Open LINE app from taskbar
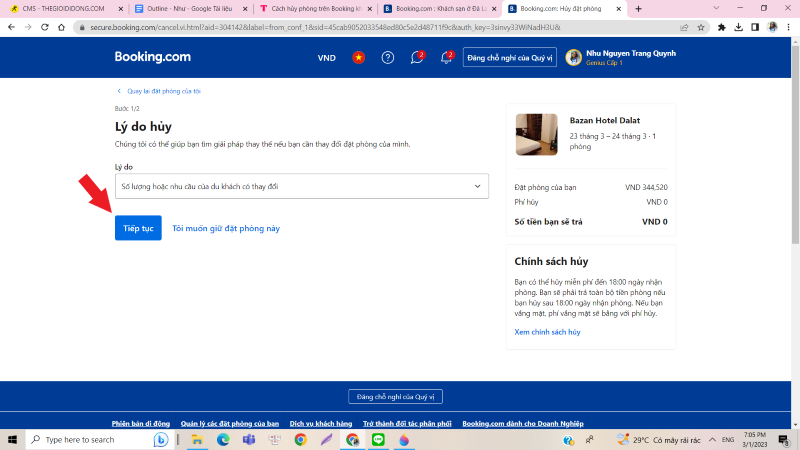 (x=378, y=439)
